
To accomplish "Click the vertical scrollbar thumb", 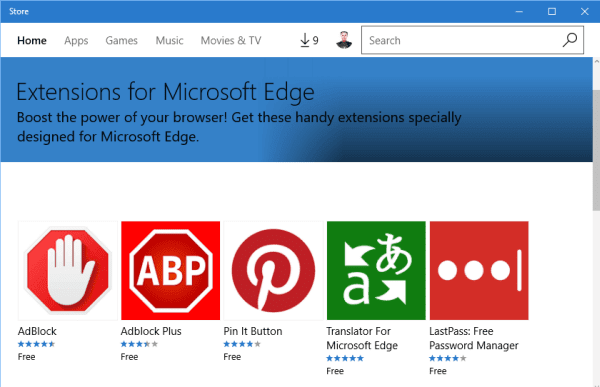I will pyautogui.click(x=596, y=150).
